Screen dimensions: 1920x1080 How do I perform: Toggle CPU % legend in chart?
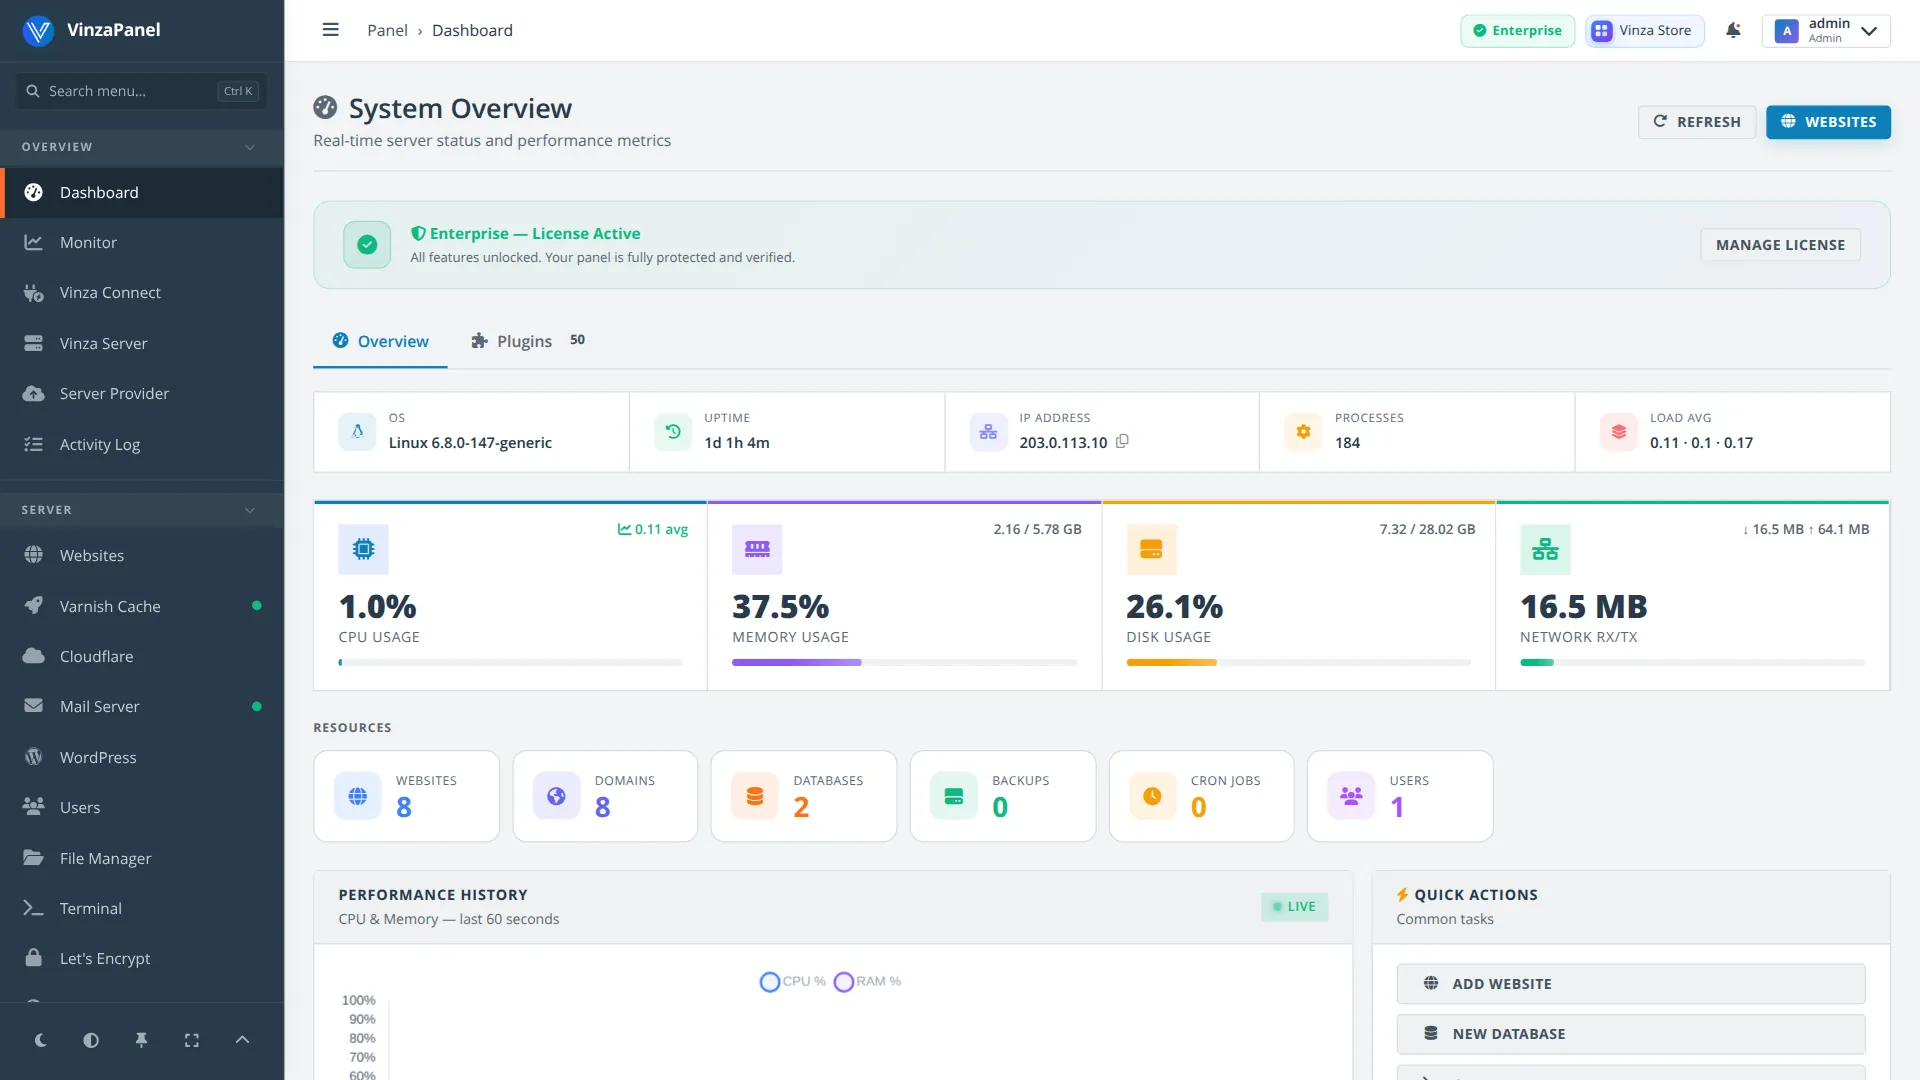[793, 981]
